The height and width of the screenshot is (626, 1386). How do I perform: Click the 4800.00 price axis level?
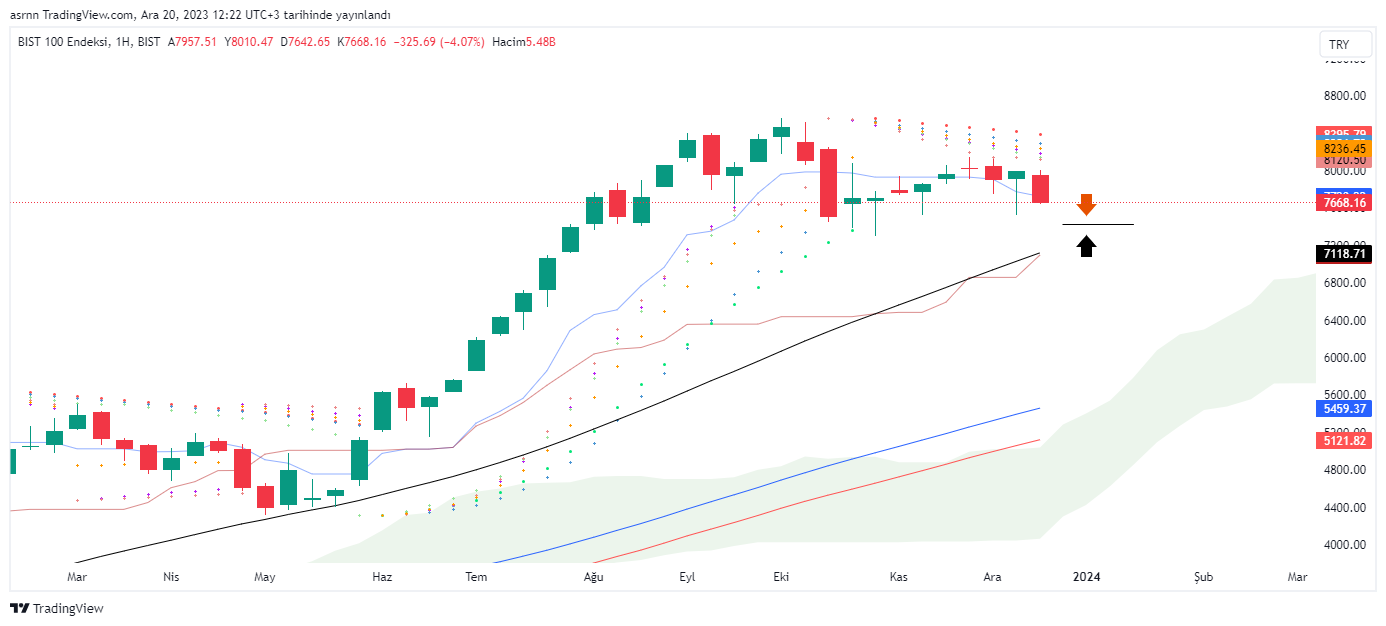1344,470
